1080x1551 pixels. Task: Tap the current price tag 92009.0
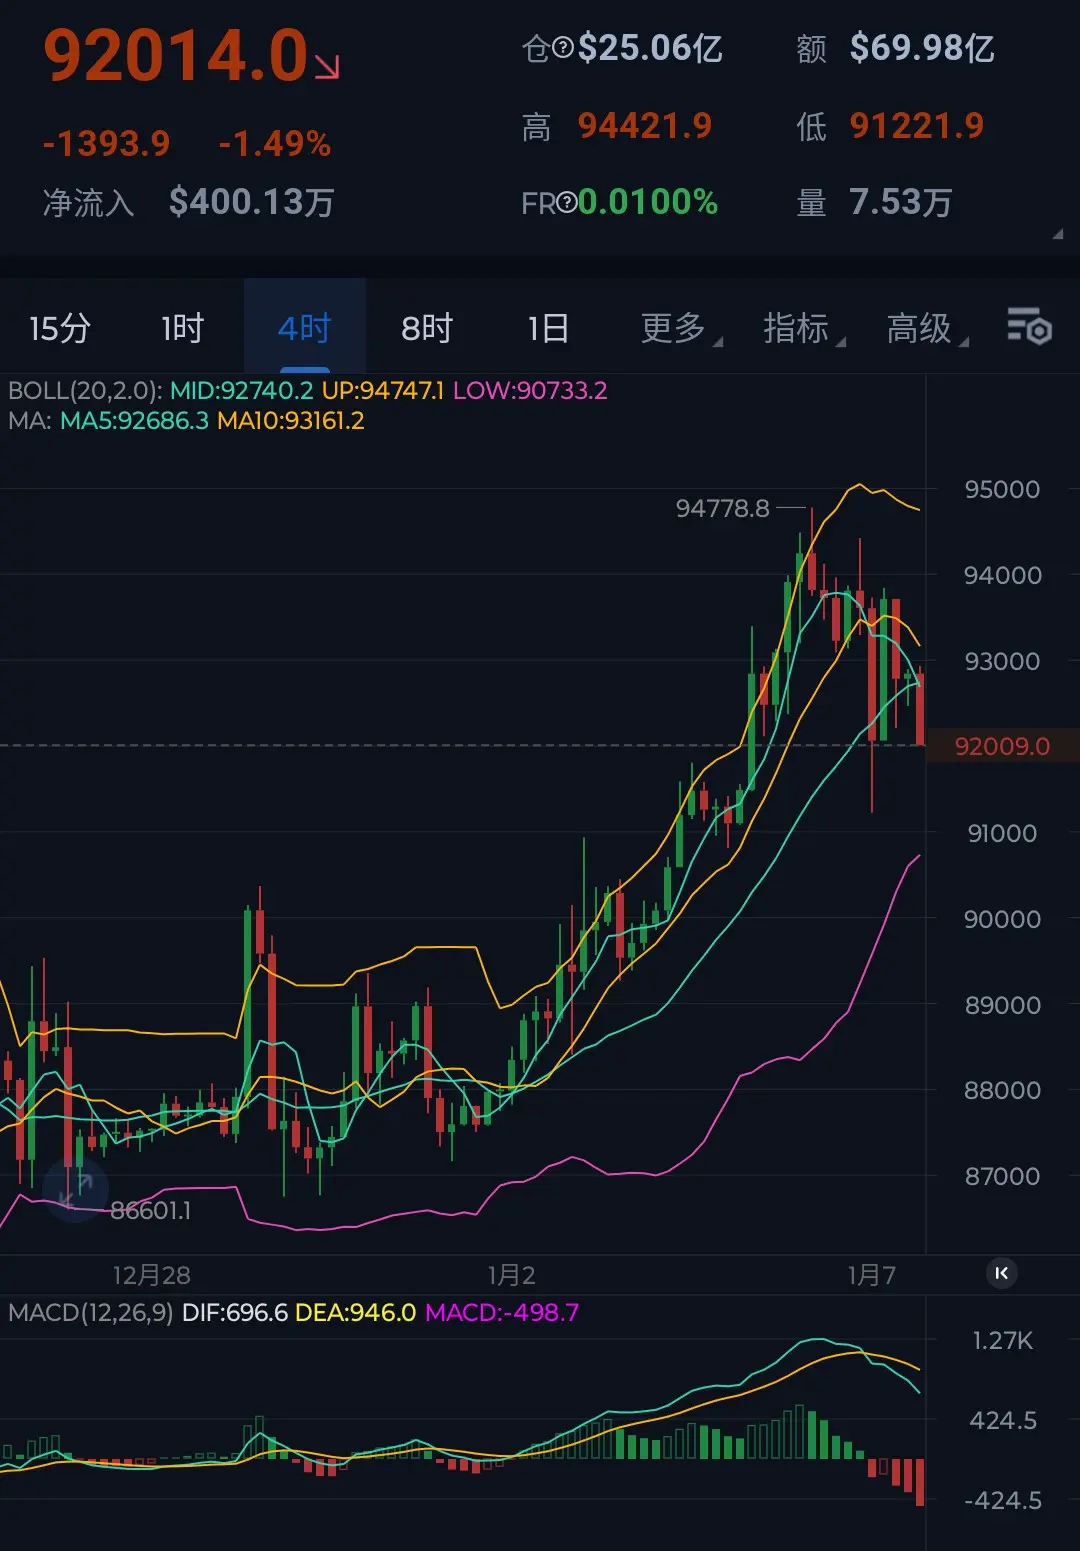tap(1002, 746)
